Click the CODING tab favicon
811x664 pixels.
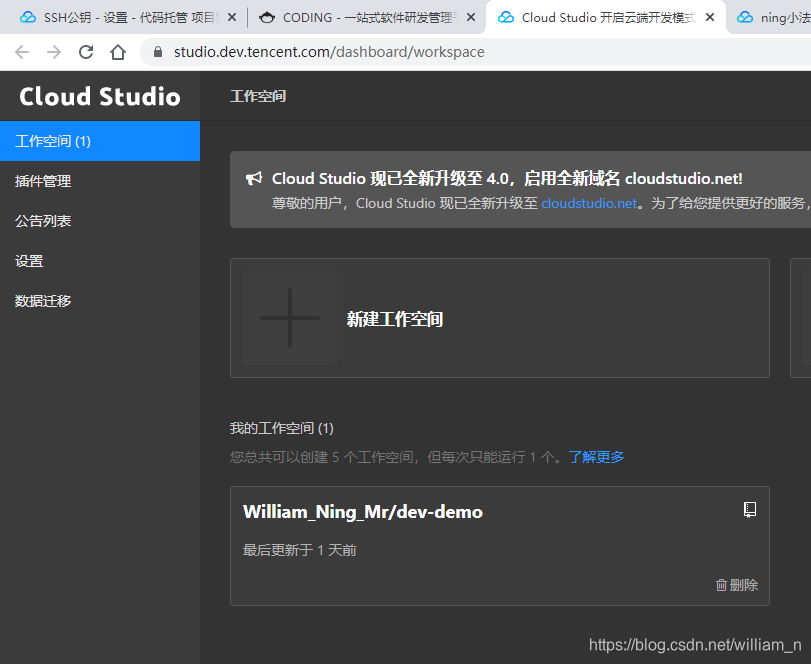point(266,18)
